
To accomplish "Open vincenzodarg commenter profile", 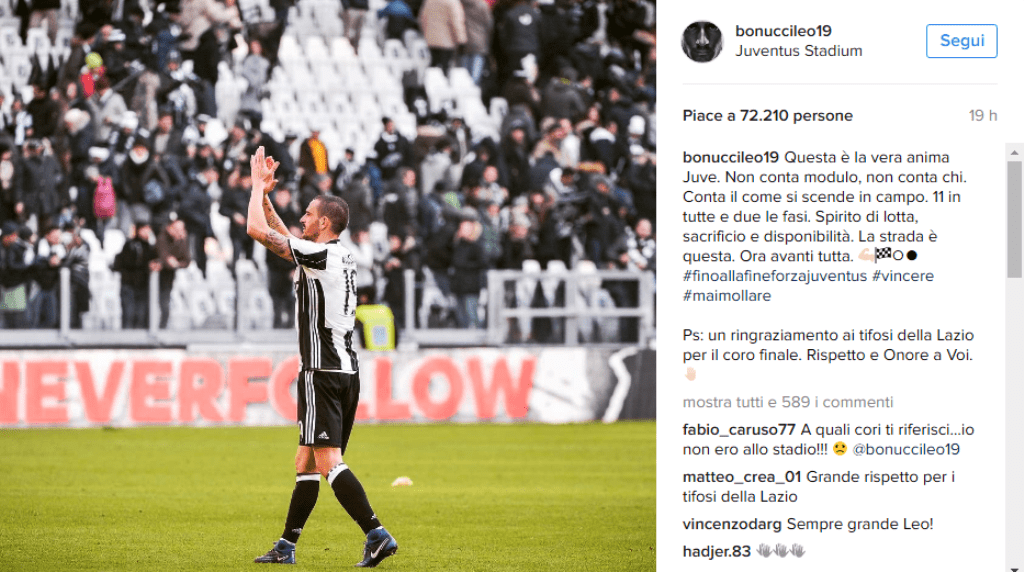I will coord(732,524).
